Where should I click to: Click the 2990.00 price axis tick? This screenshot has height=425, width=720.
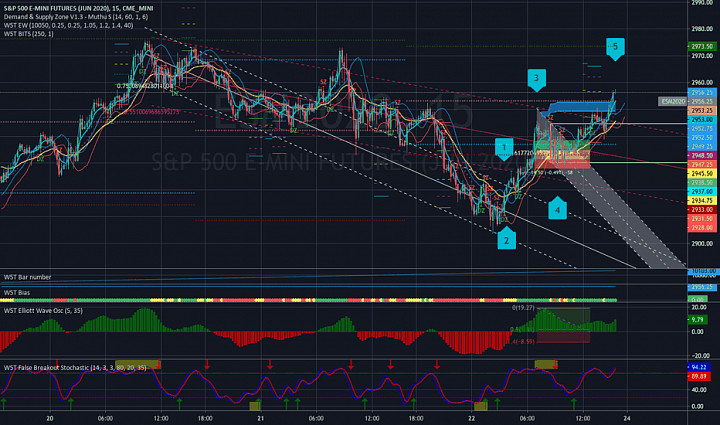click(x=702, y=3)
